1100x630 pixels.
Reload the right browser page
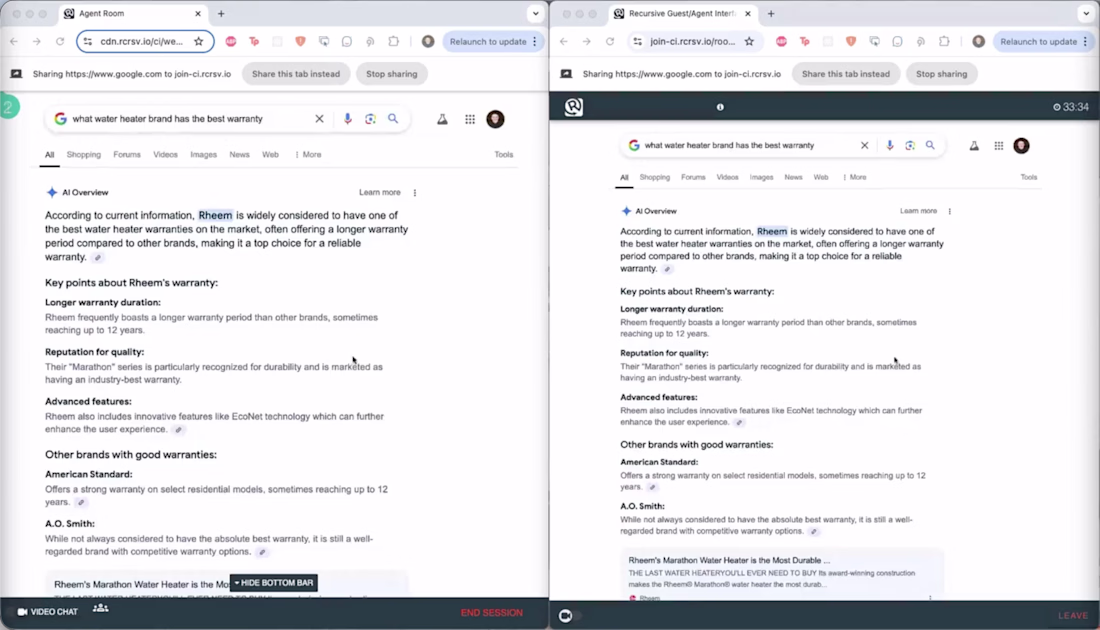point(610,41)
